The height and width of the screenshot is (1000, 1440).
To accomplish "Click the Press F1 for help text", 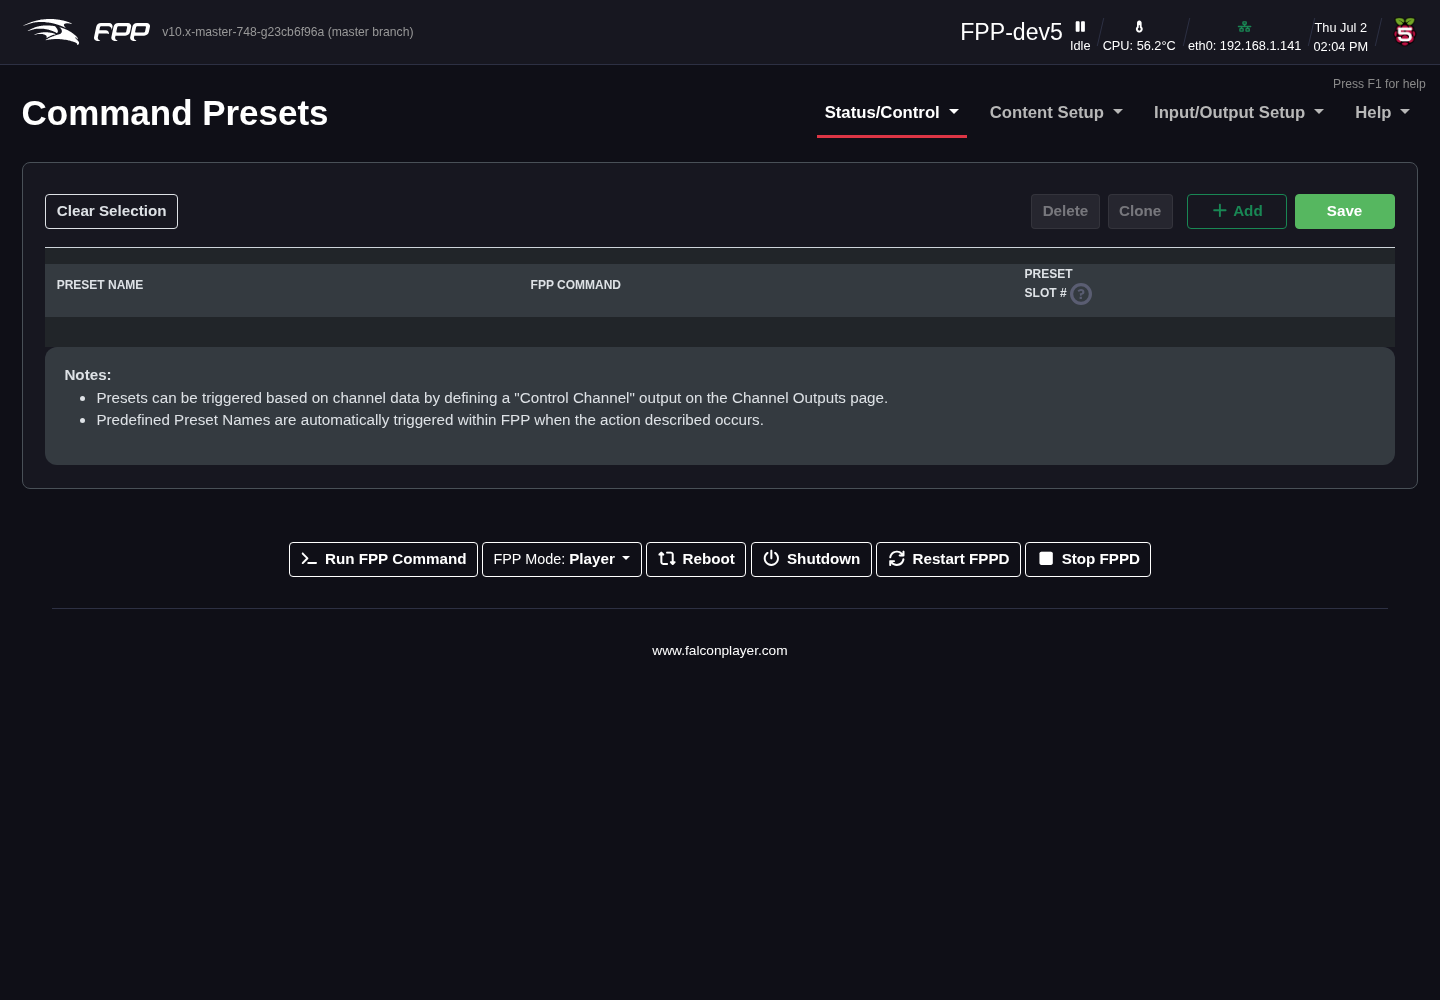I will tap(1379, 84).
